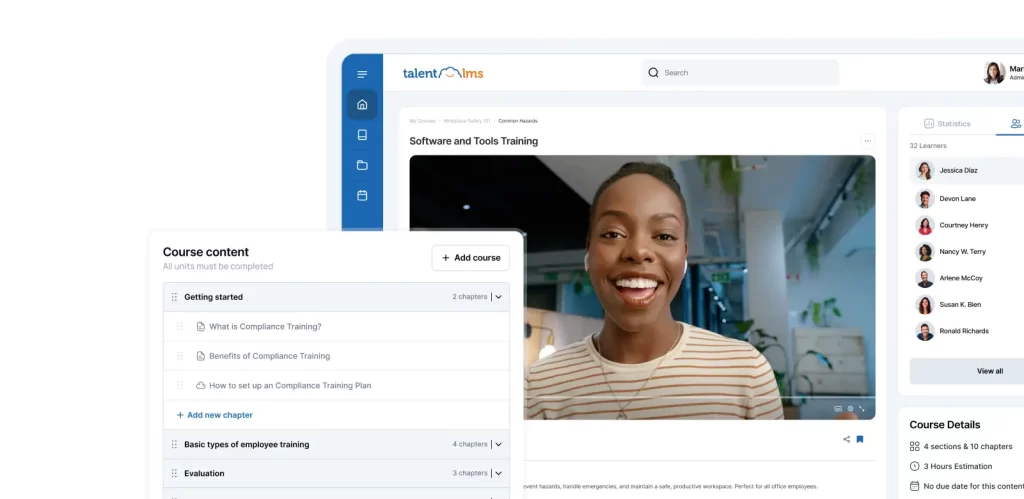Click the search magnifier icon
1024x499 pixels.
[653, 72]
